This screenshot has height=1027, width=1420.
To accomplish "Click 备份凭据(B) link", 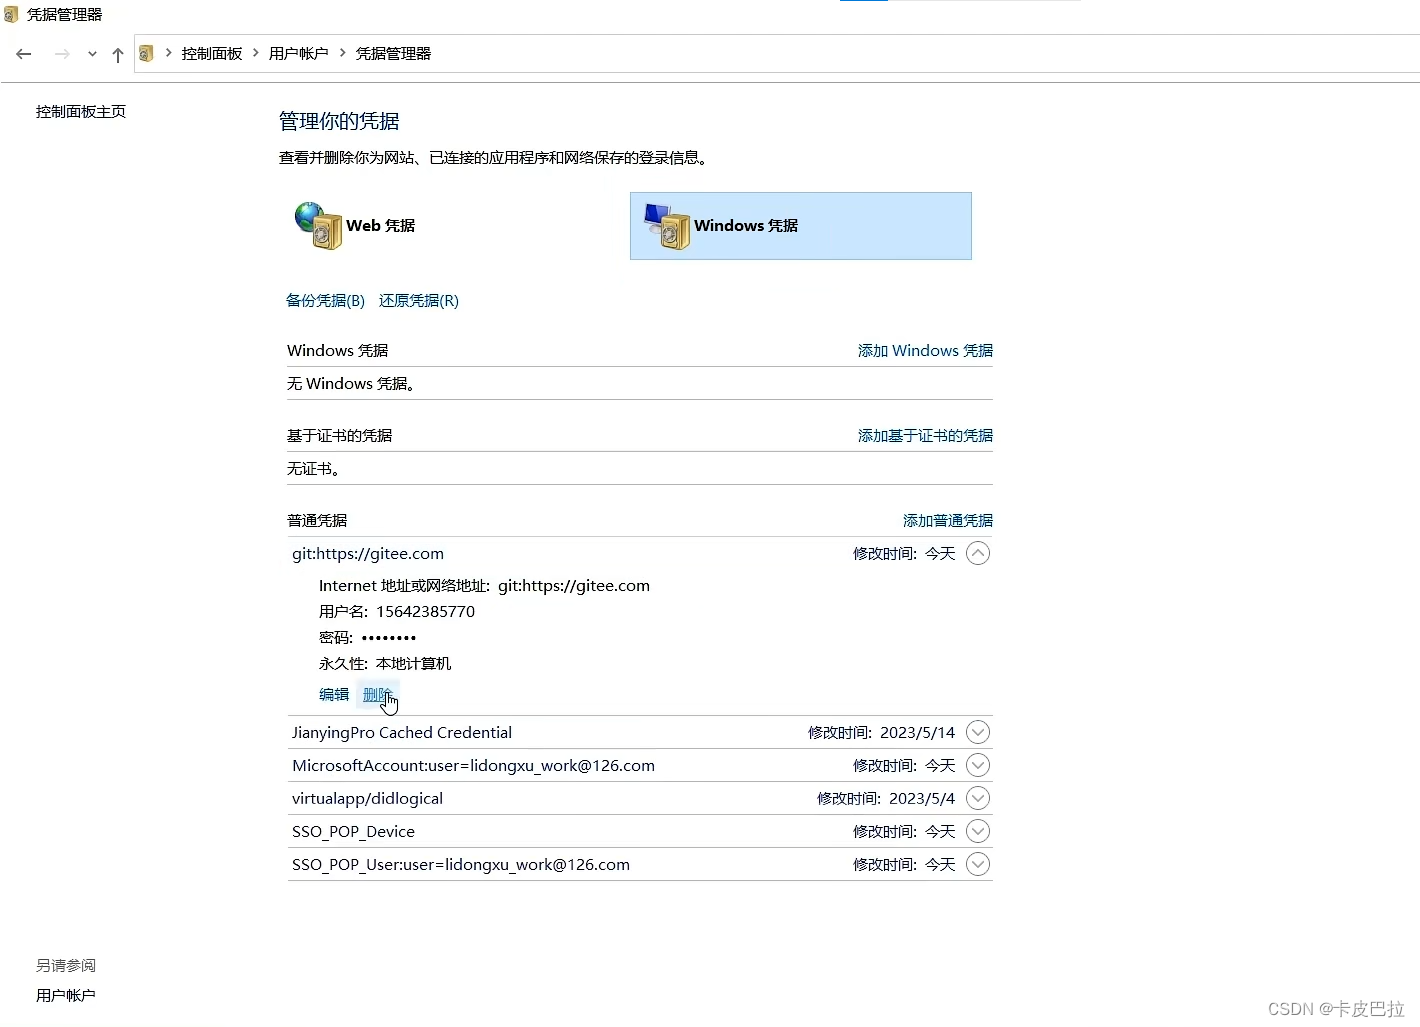I will tap(326, 301).
